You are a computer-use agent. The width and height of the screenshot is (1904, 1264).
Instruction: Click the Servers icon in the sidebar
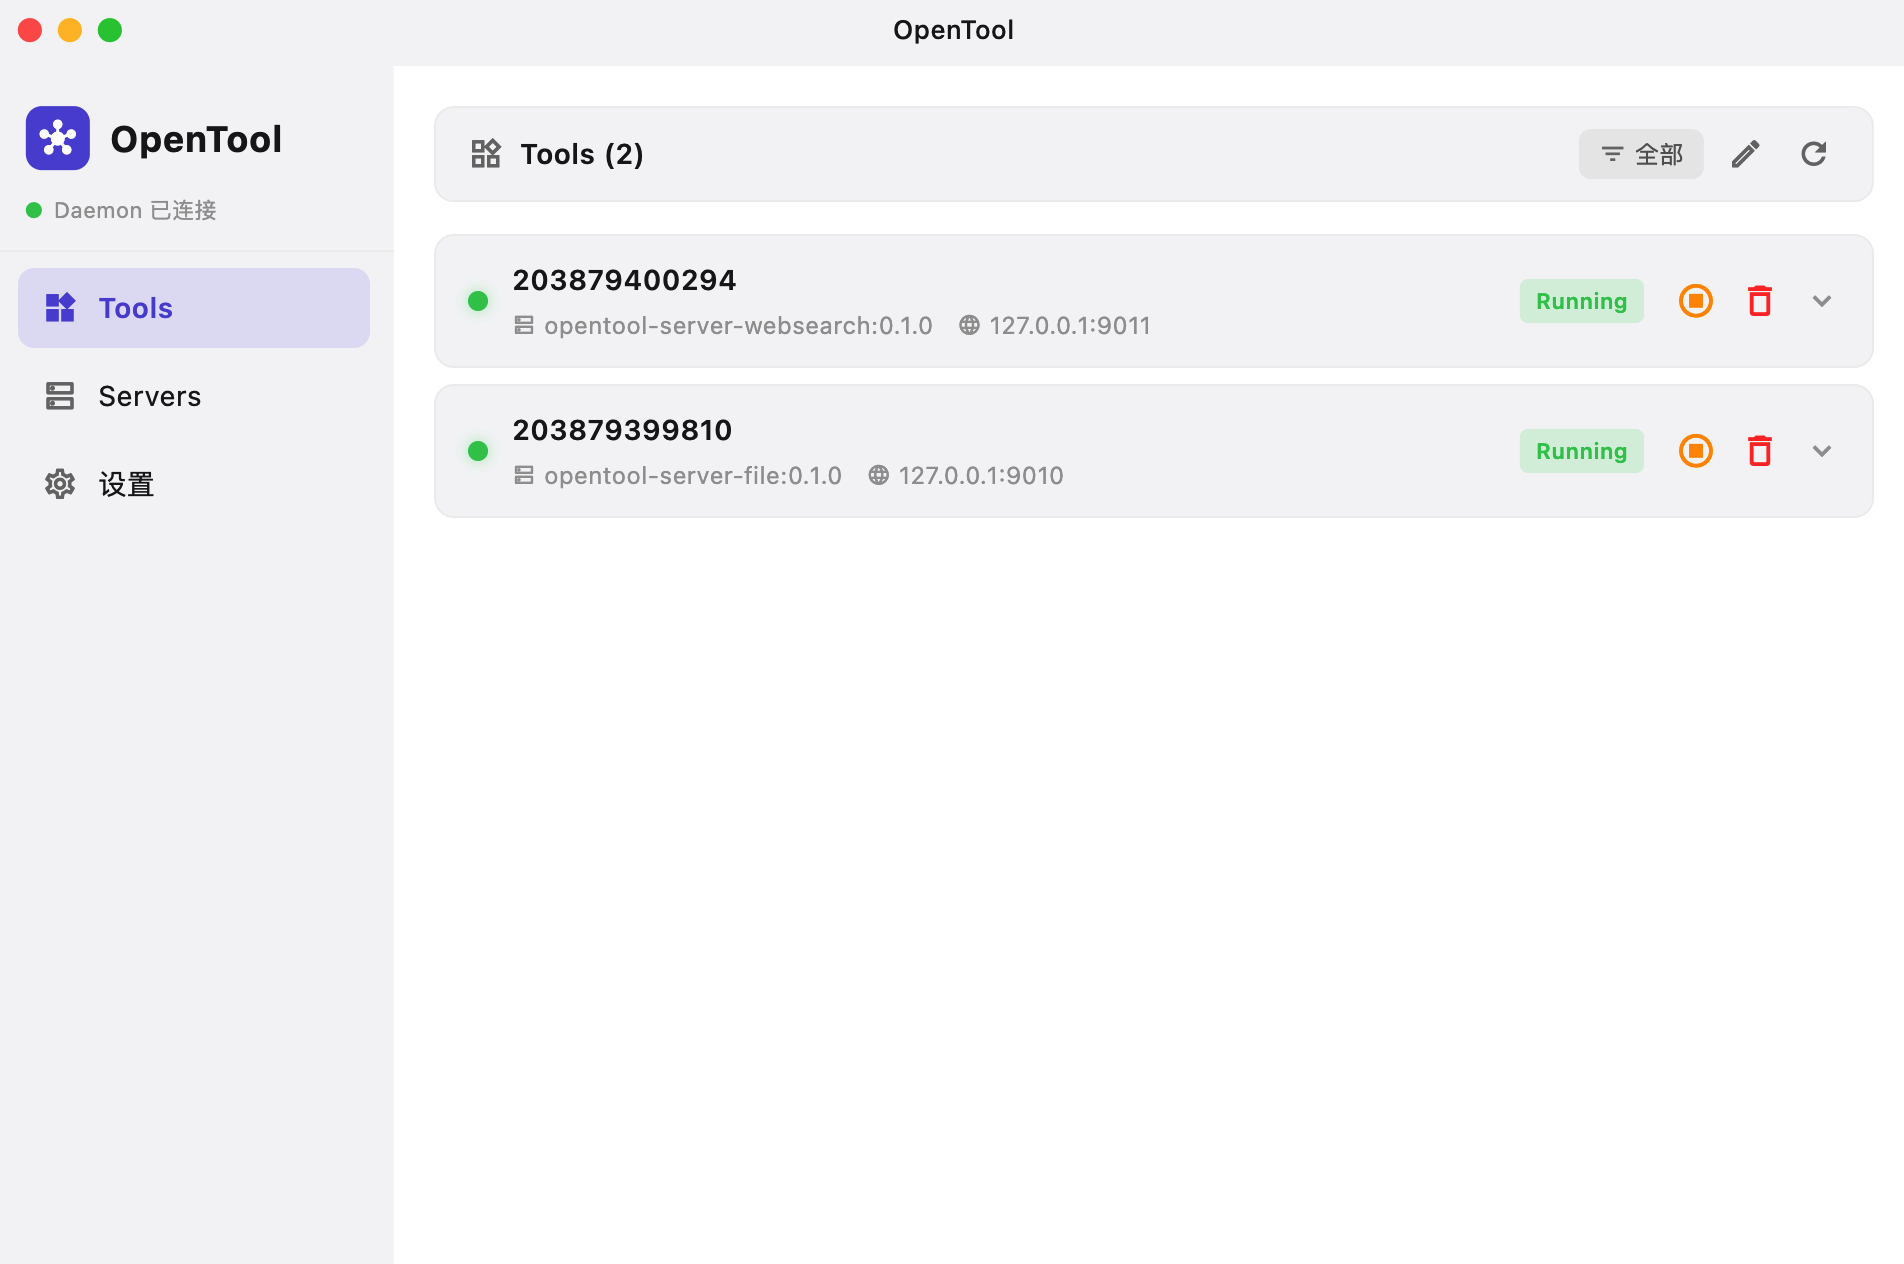(x=60, y=396)
